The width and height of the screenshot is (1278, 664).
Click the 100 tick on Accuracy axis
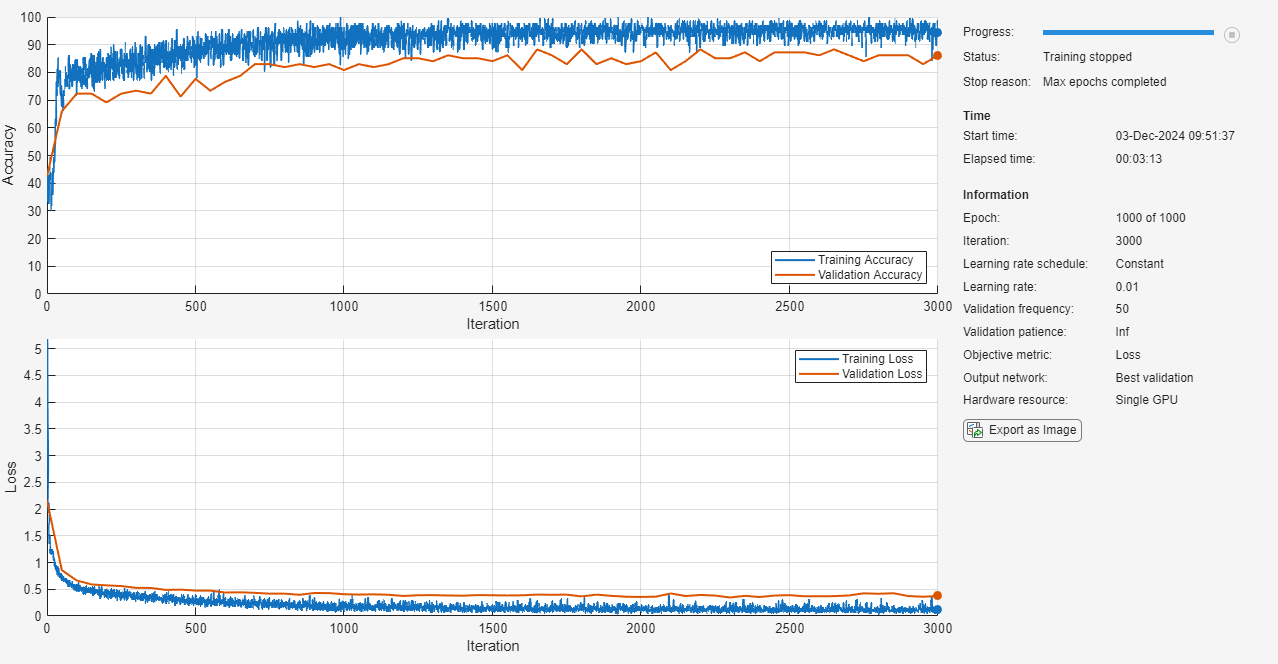tap(31, 18)
